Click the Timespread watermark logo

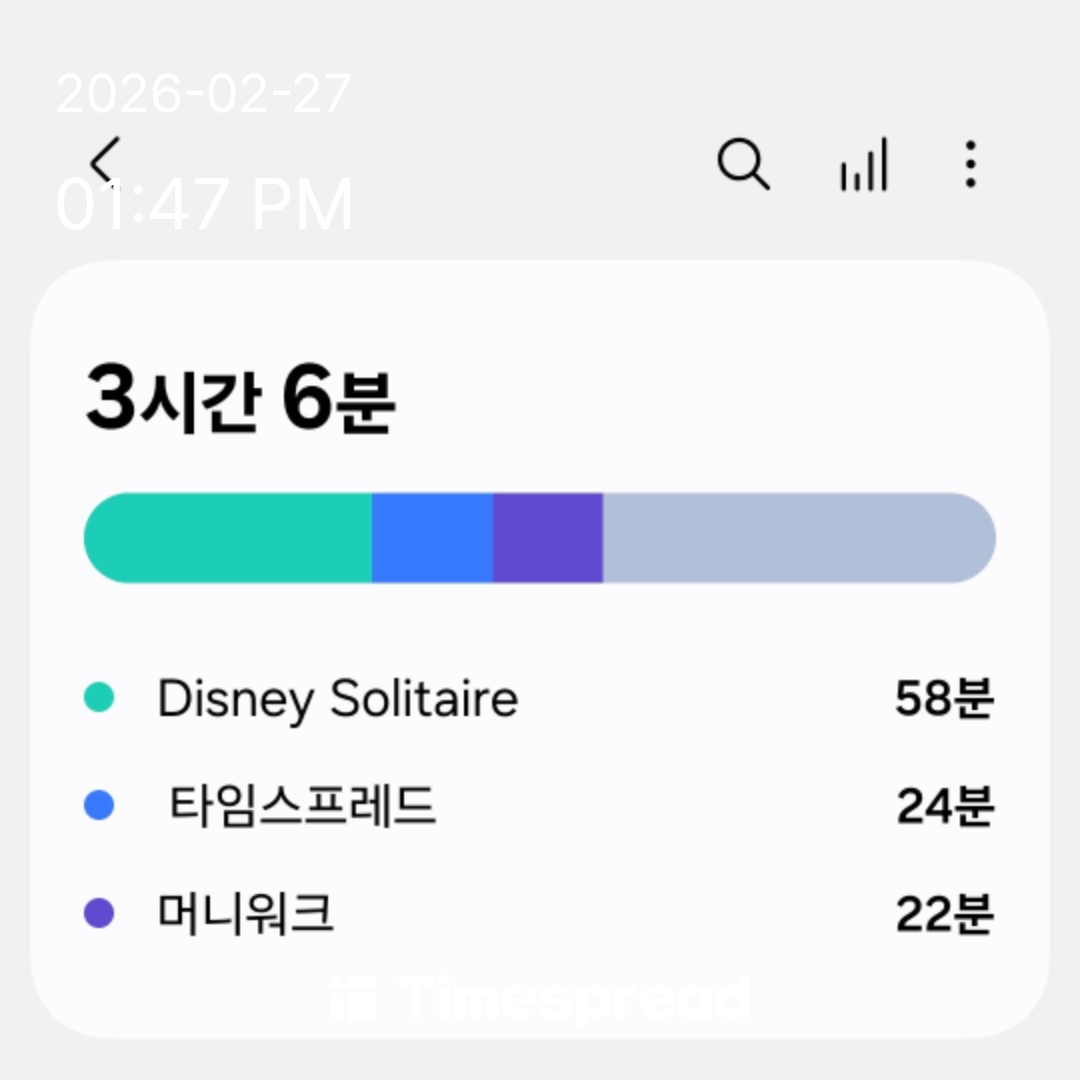point(540,998)
